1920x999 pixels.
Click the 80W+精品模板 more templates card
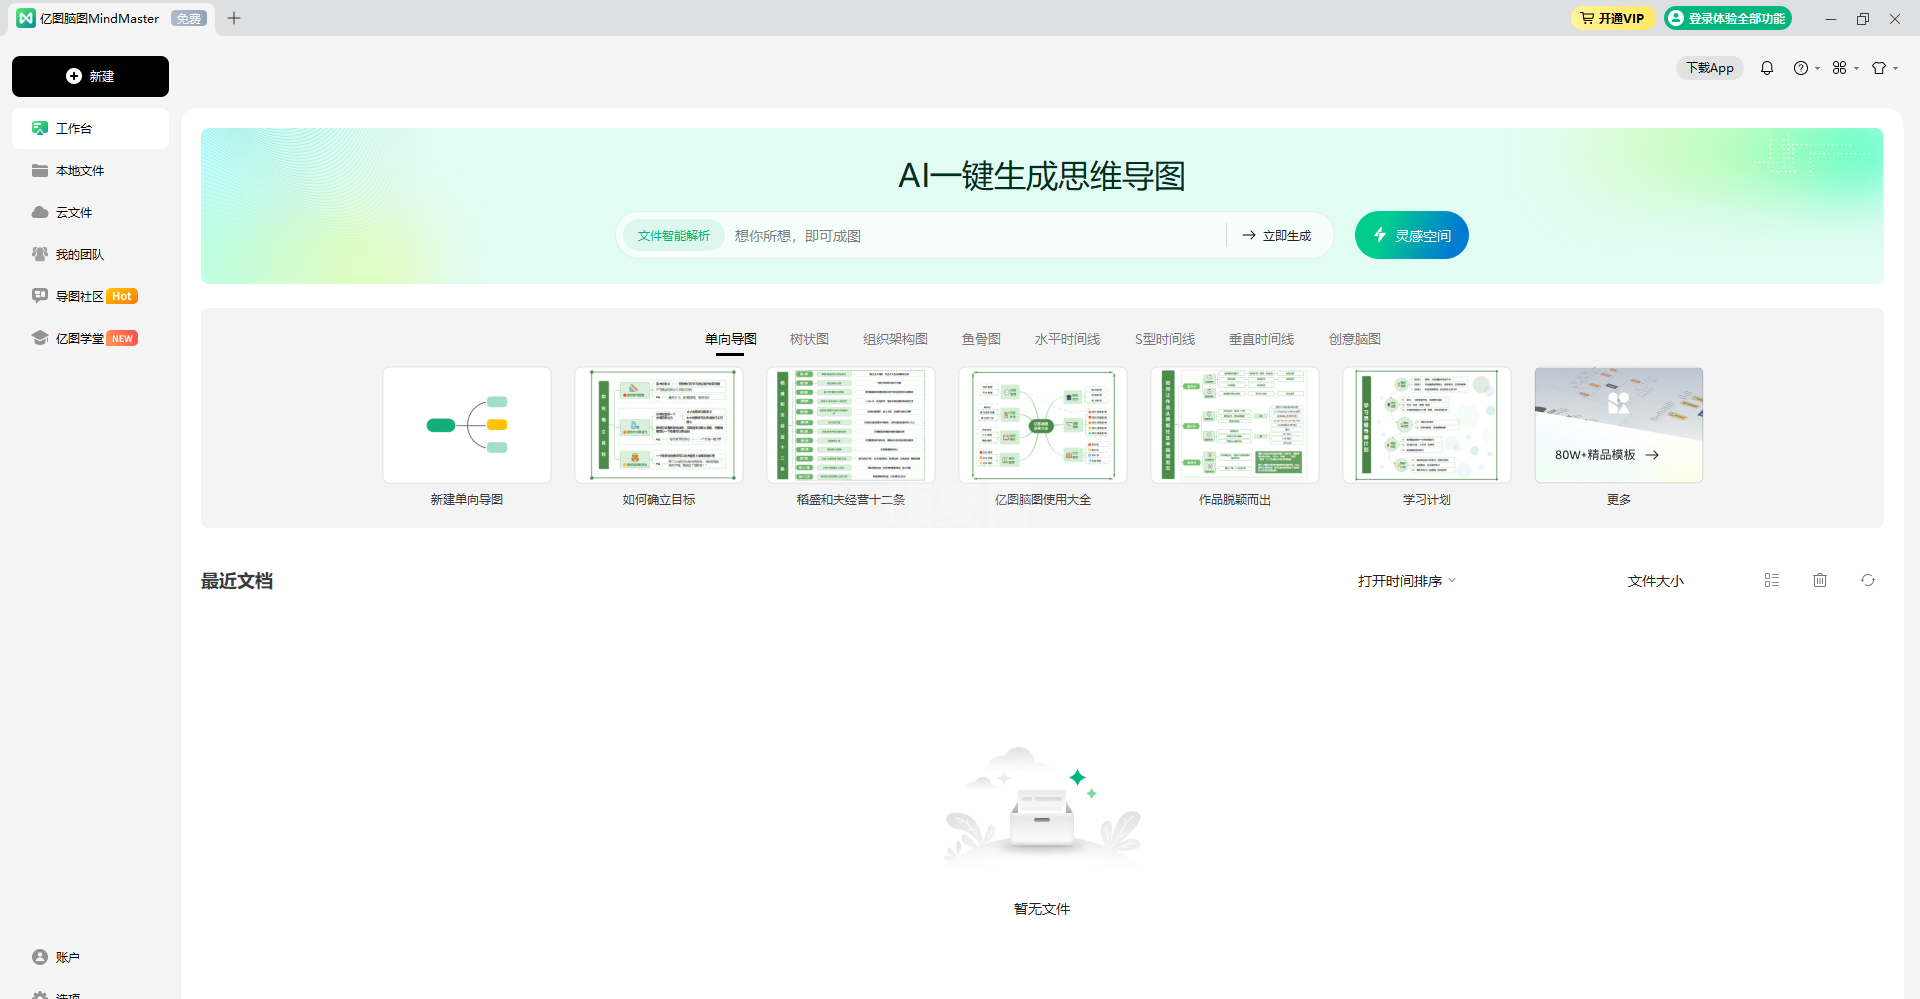1619,425
